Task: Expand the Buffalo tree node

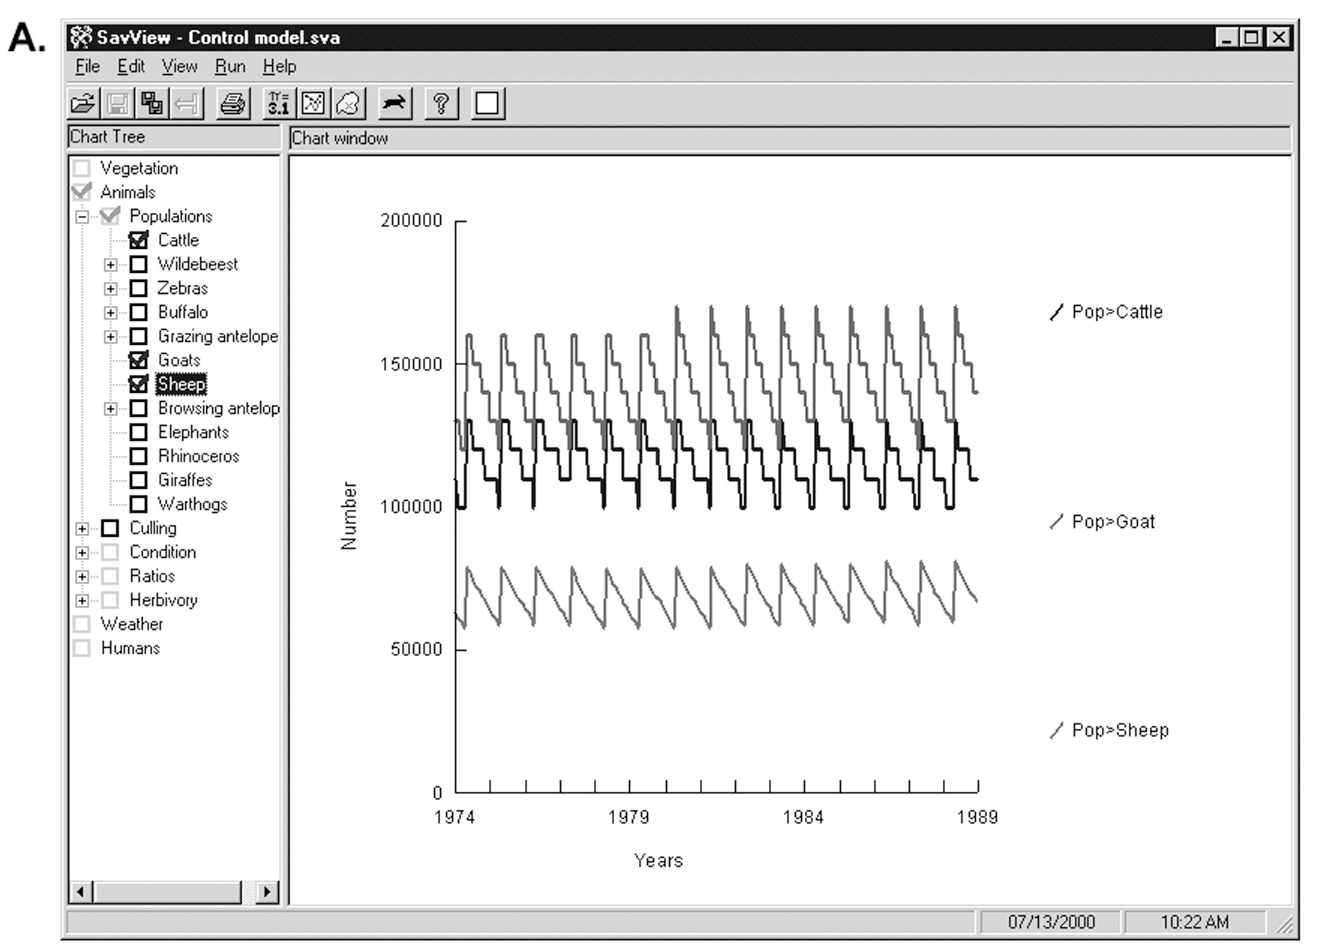Action: click(111, 312)
